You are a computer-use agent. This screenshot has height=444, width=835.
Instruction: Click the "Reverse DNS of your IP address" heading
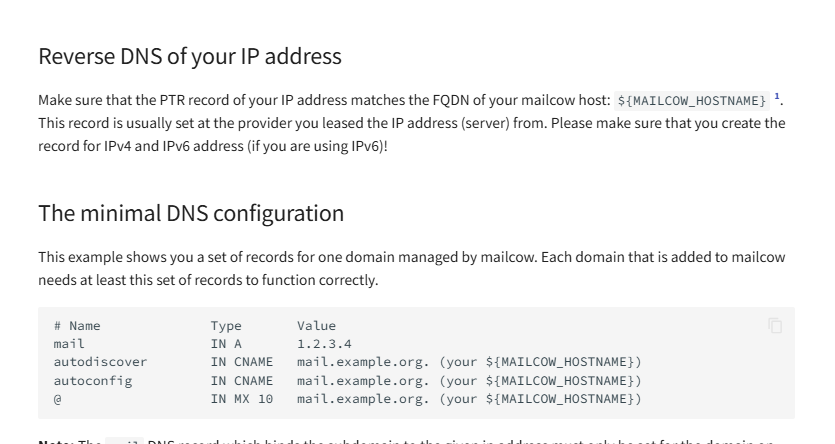[190, 57]
